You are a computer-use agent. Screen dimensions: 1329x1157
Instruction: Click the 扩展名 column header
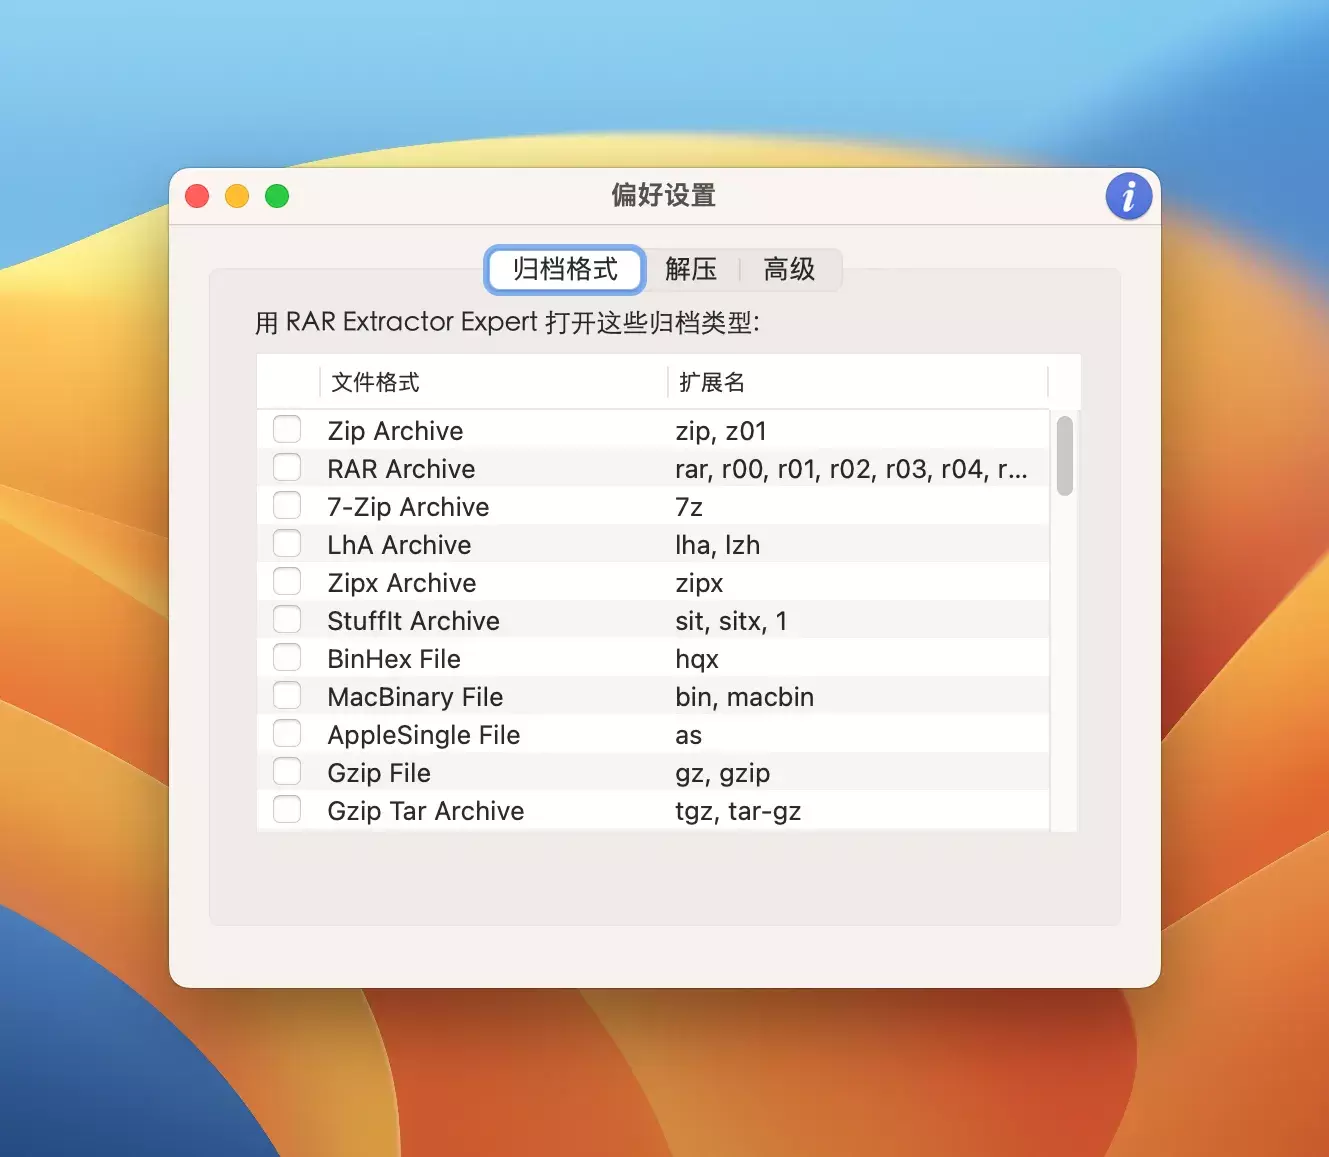pos(857,382)
